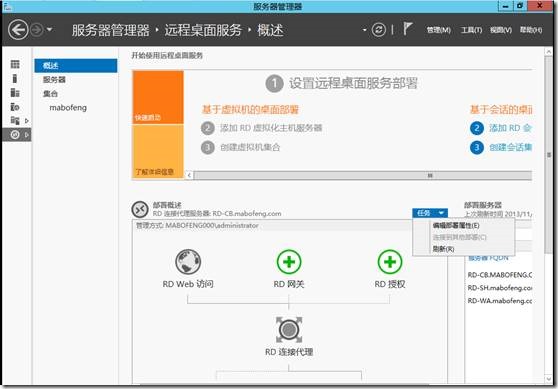Open the 帮助(H) menu
The image size is (558, 389).
(x=531, y=30)
